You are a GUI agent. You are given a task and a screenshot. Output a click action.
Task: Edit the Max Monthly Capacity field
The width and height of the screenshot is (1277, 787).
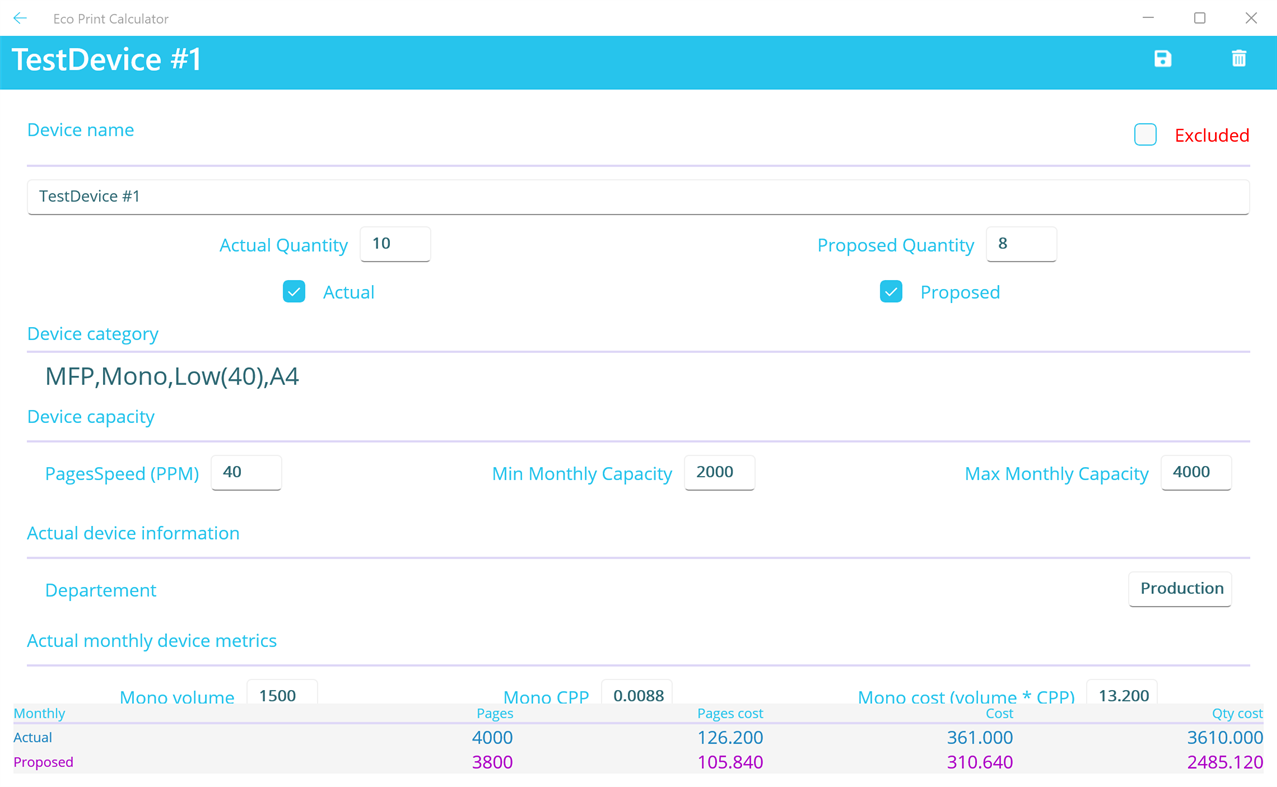[x=1196, y=472]
